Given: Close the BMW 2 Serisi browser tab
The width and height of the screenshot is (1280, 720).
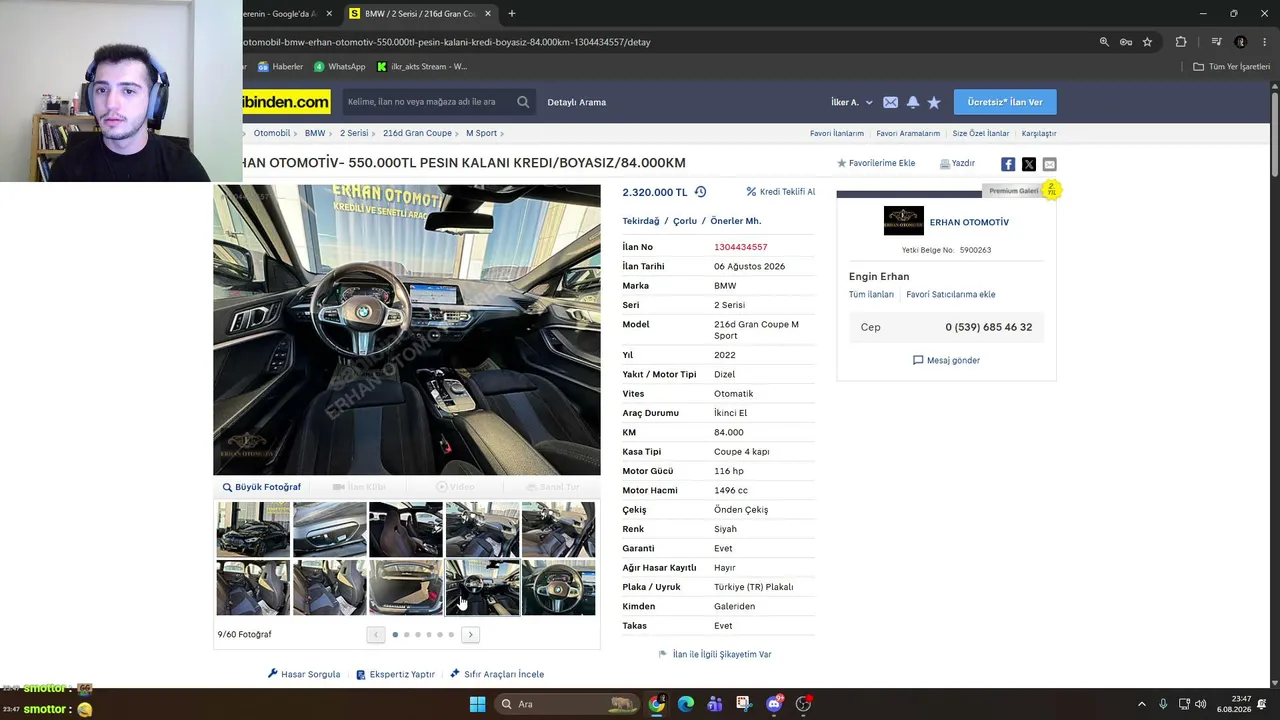Looking at the screenshot, I should point(488,14).
